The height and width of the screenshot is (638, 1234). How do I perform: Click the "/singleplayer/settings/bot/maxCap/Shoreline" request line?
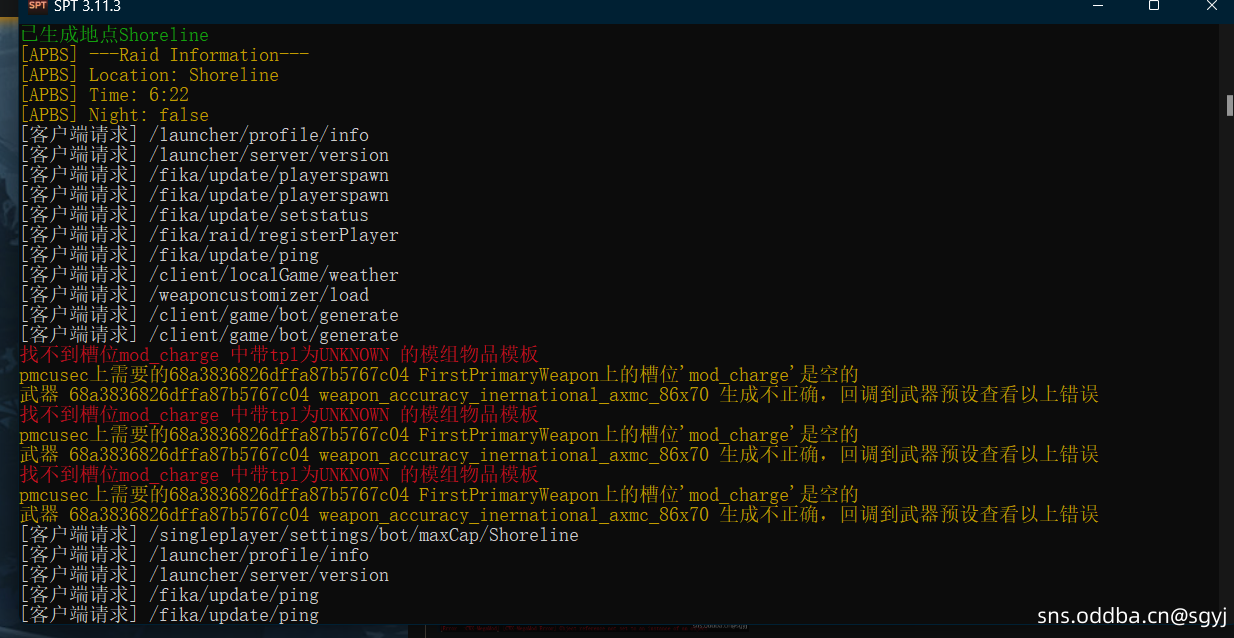point(300,535)
